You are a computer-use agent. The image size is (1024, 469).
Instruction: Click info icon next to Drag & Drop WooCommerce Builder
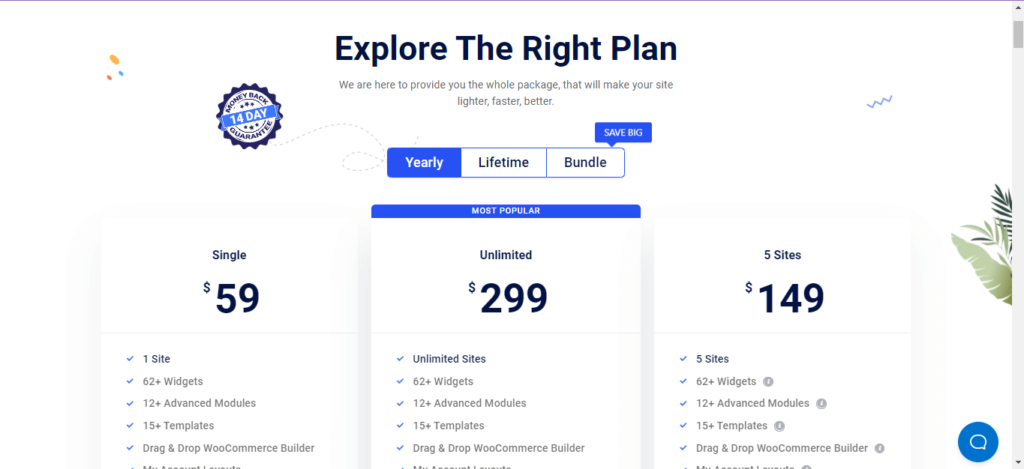click(x=880, y=448)
